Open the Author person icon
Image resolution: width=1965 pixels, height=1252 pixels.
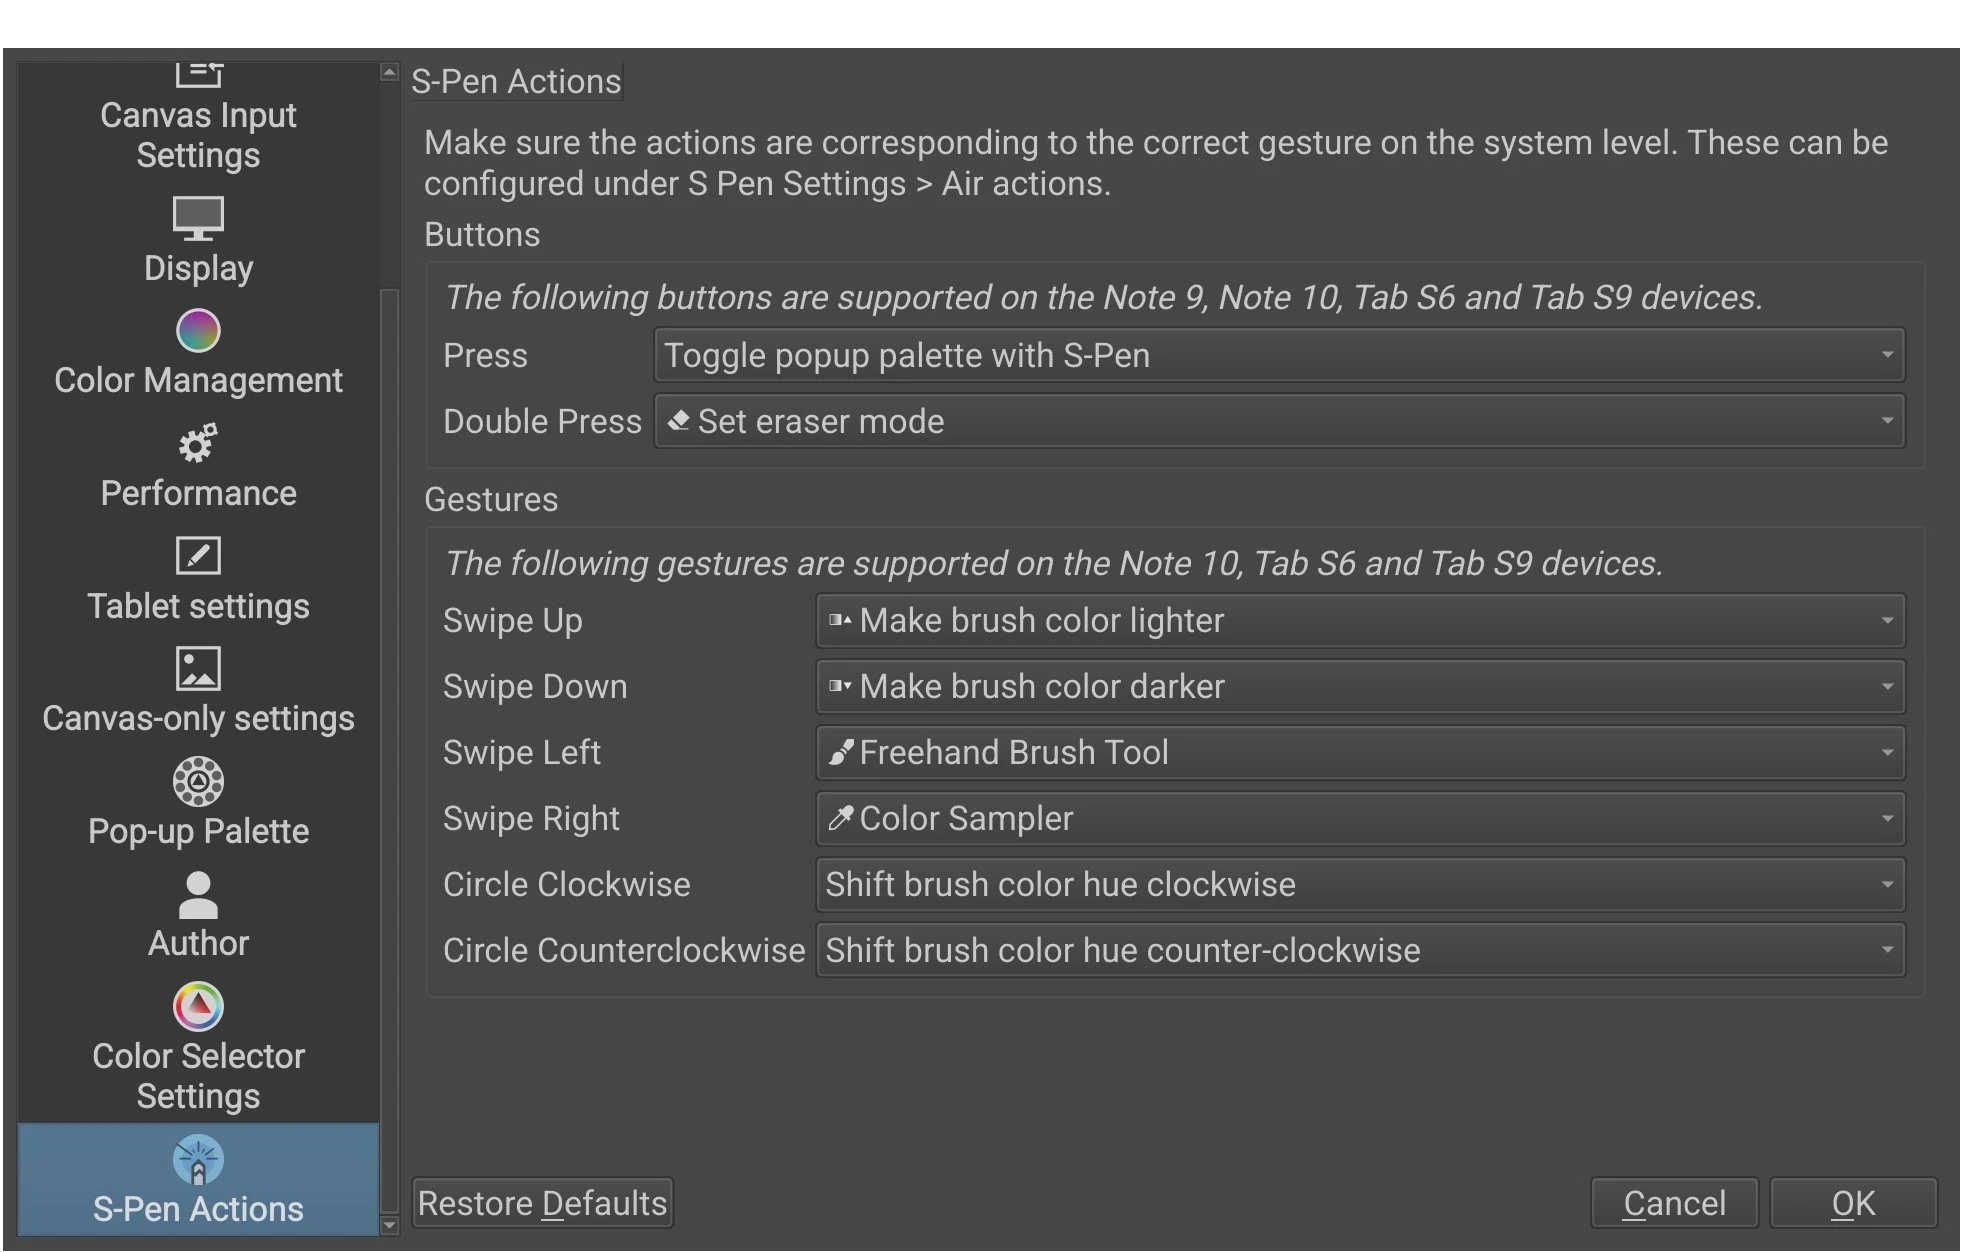click(198, 894)
